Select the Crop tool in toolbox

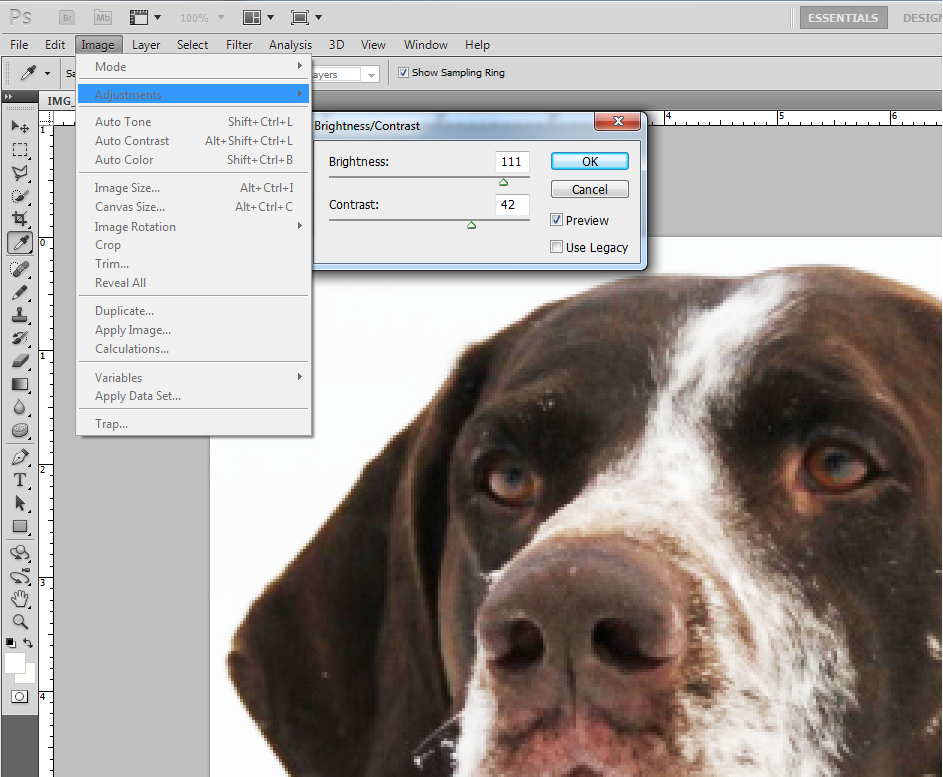coord(19,219)
